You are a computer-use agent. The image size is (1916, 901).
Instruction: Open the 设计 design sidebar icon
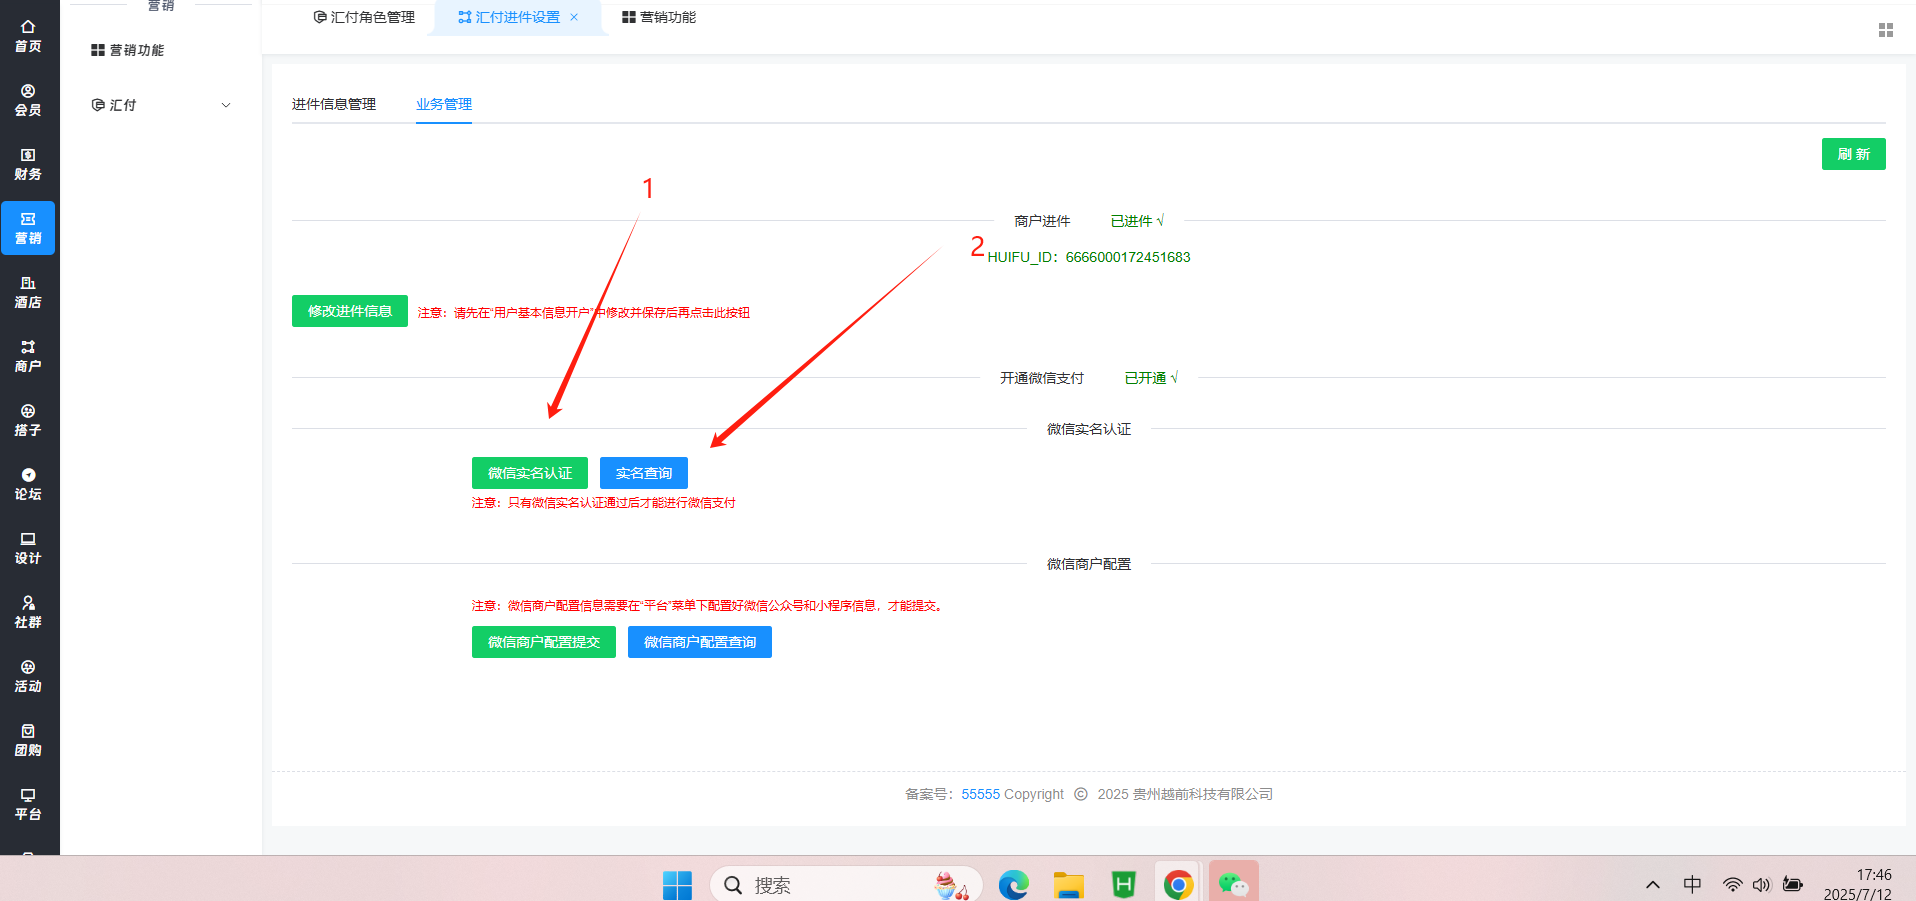click(x=28, y=548)
